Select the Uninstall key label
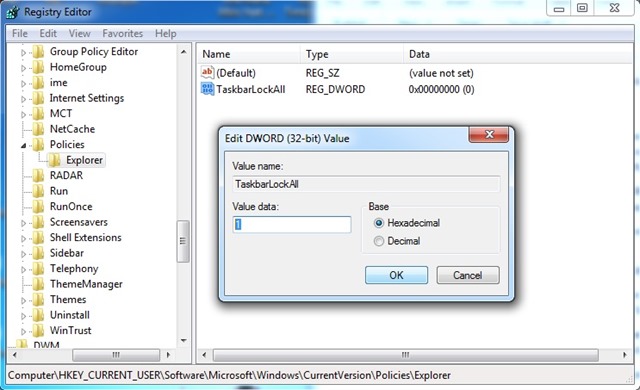 [x=70, y=315]
